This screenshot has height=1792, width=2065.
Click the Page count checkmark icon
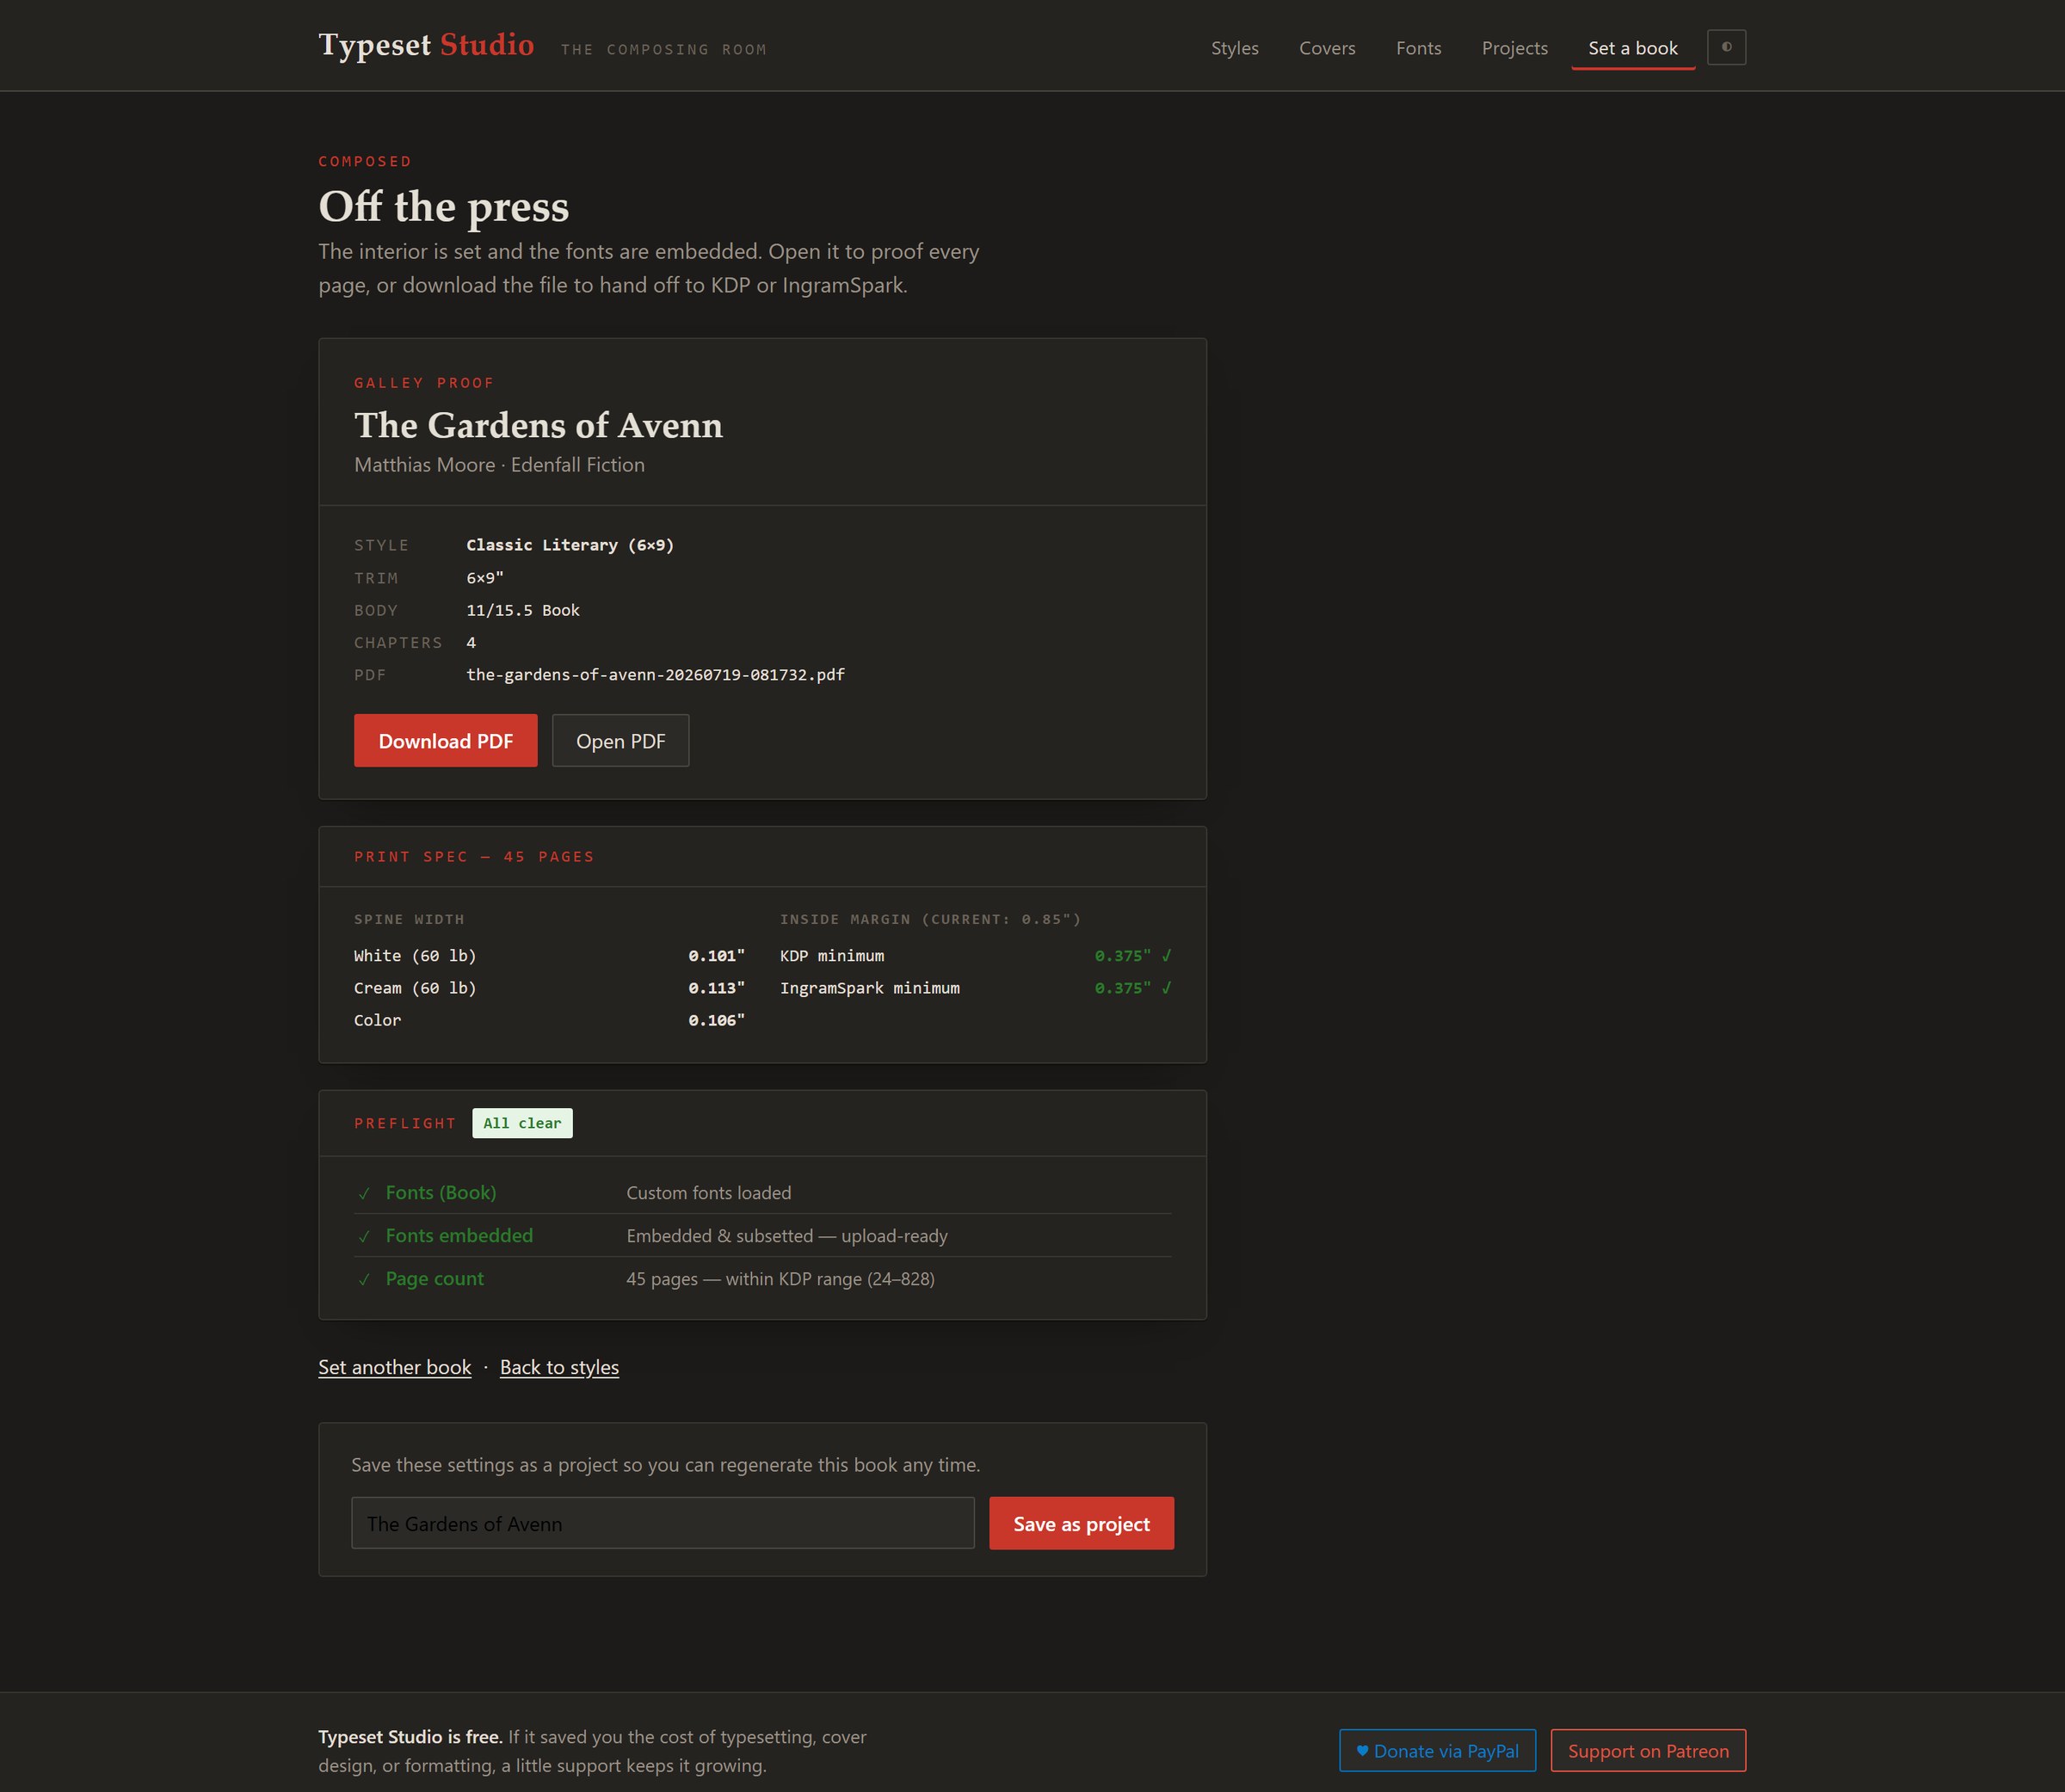(x=364, y=1279)
